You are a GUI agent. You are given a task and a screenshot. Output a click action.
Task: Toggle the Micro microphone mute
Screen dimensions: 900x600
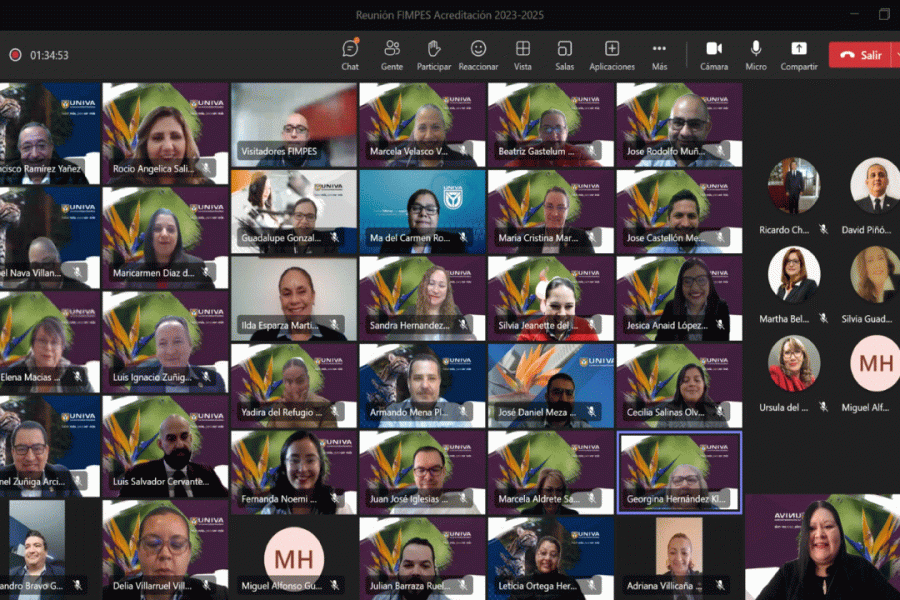tap(756, 54)
